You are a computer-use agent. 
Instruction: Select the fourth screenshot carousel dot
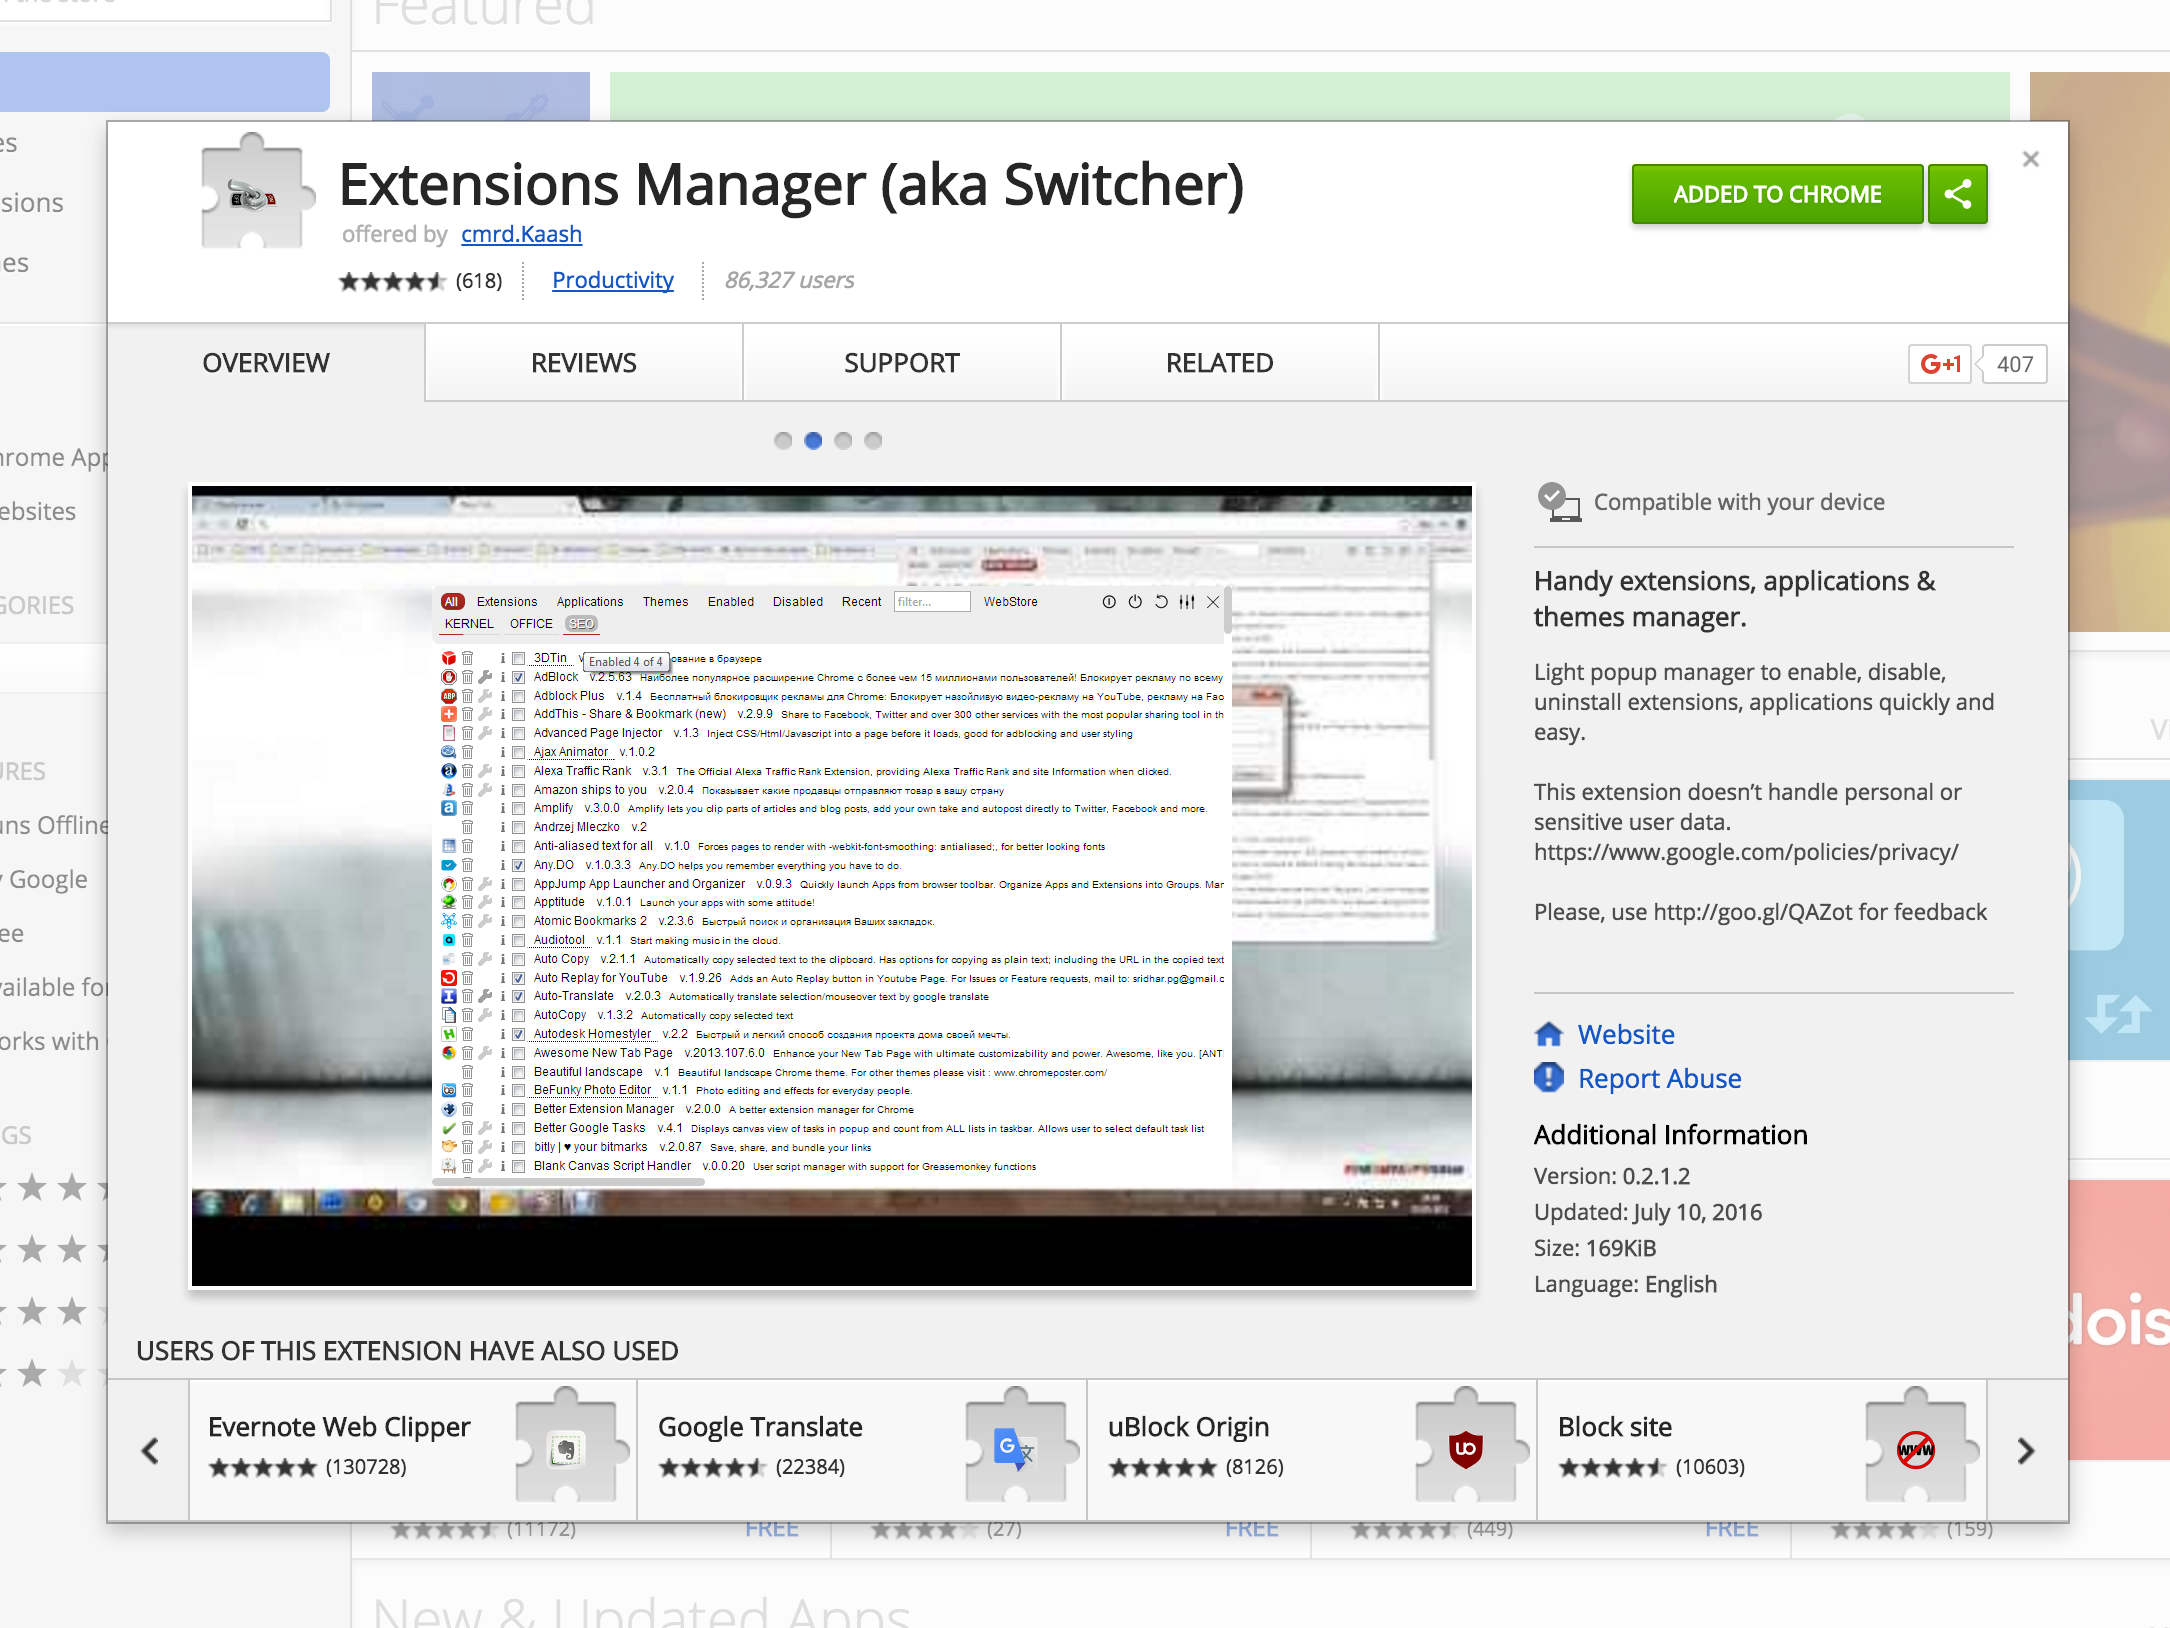click(x=873, y=441)
